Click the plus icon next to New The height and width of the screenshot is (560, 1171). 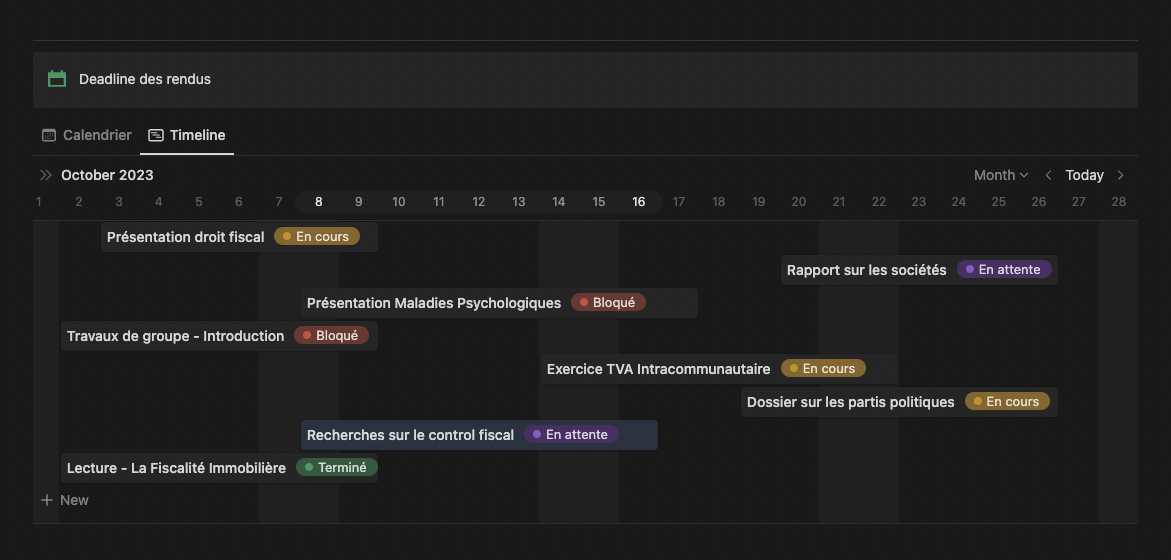47,500
